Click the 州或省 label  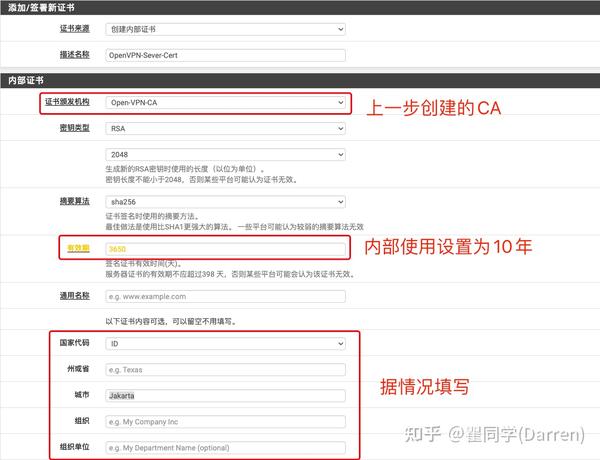(x=78, y=369)
